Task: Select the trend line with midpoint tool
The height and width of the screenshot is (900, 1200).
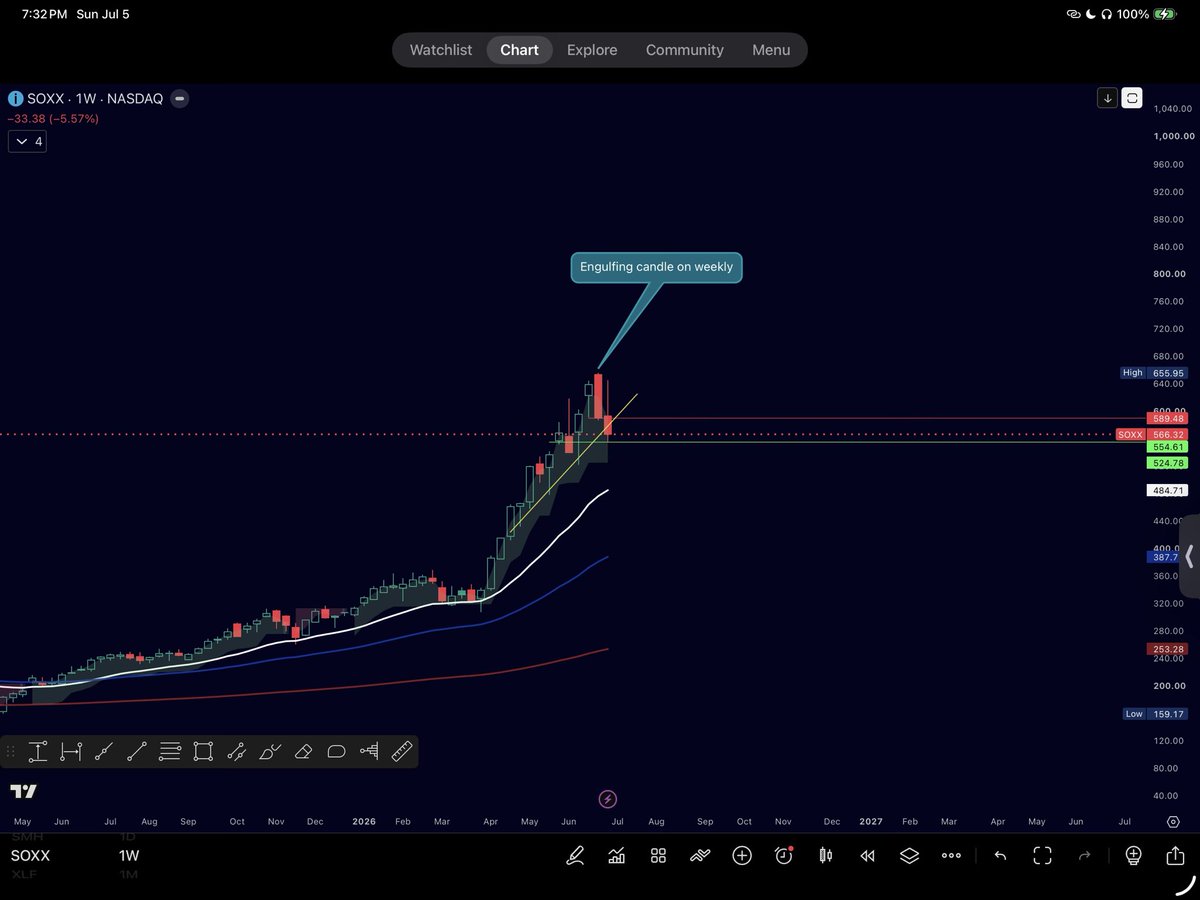Action: (104, 751)
